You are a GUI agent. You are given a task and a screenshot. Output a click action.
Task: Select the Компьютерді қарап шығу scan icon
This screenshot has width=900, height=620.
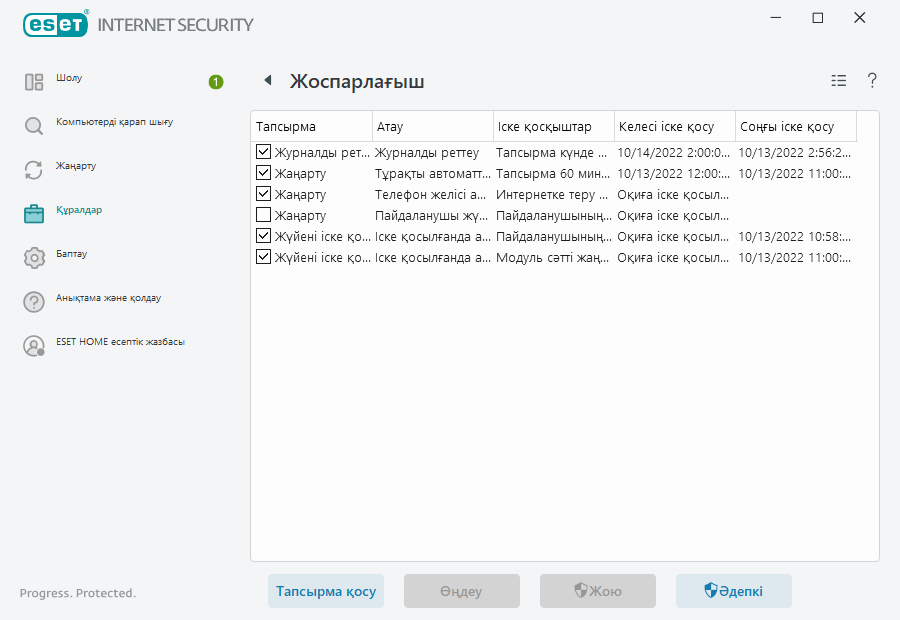pyautogui.click(x=33, y=122)
